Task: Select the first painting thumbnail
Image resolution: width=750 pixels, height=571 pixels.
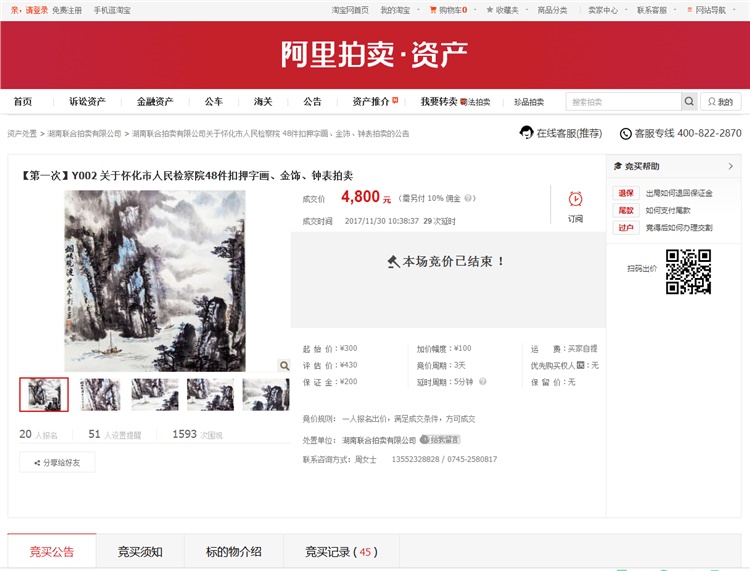Action: coord(44,395)
